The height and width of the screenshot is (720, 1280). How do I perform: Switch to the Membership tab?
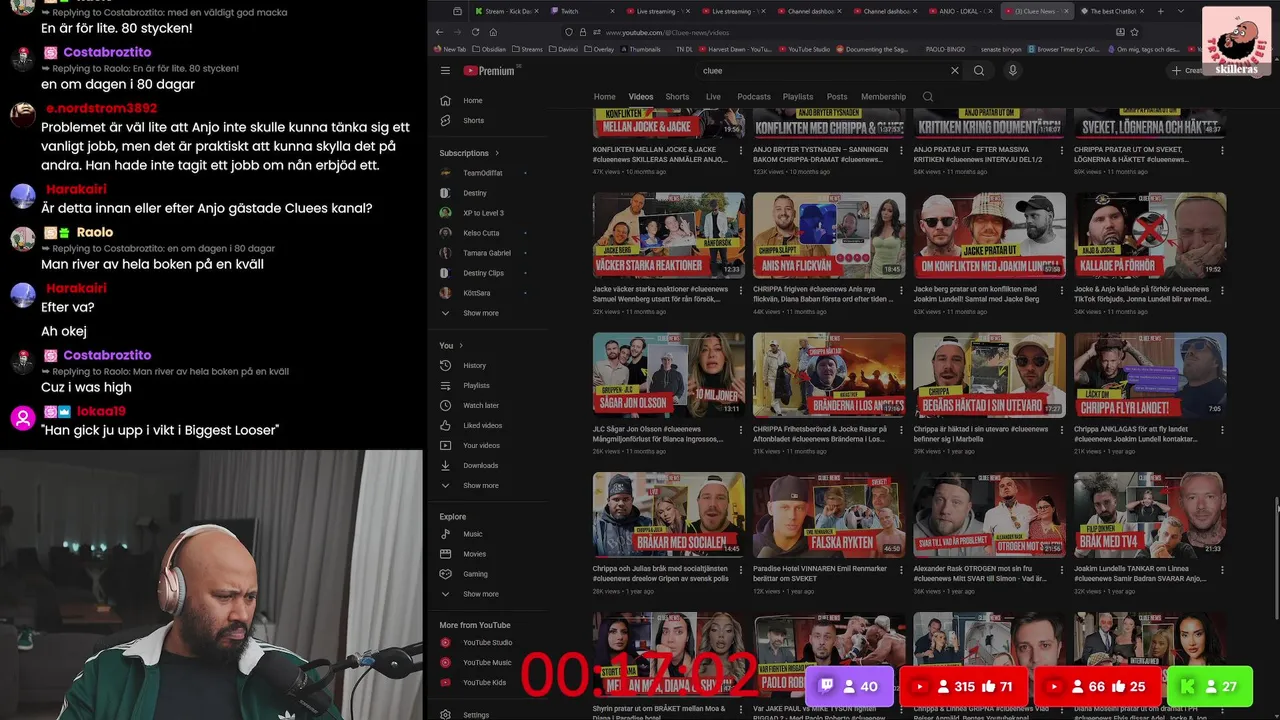tap(884, 97)
